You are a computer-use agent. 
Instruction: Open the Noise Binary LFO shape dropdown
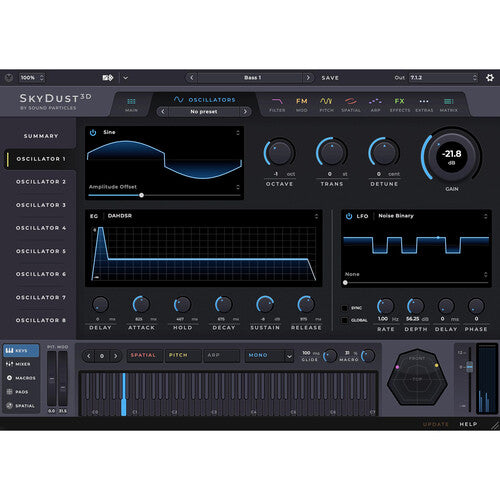click(432, 216)
